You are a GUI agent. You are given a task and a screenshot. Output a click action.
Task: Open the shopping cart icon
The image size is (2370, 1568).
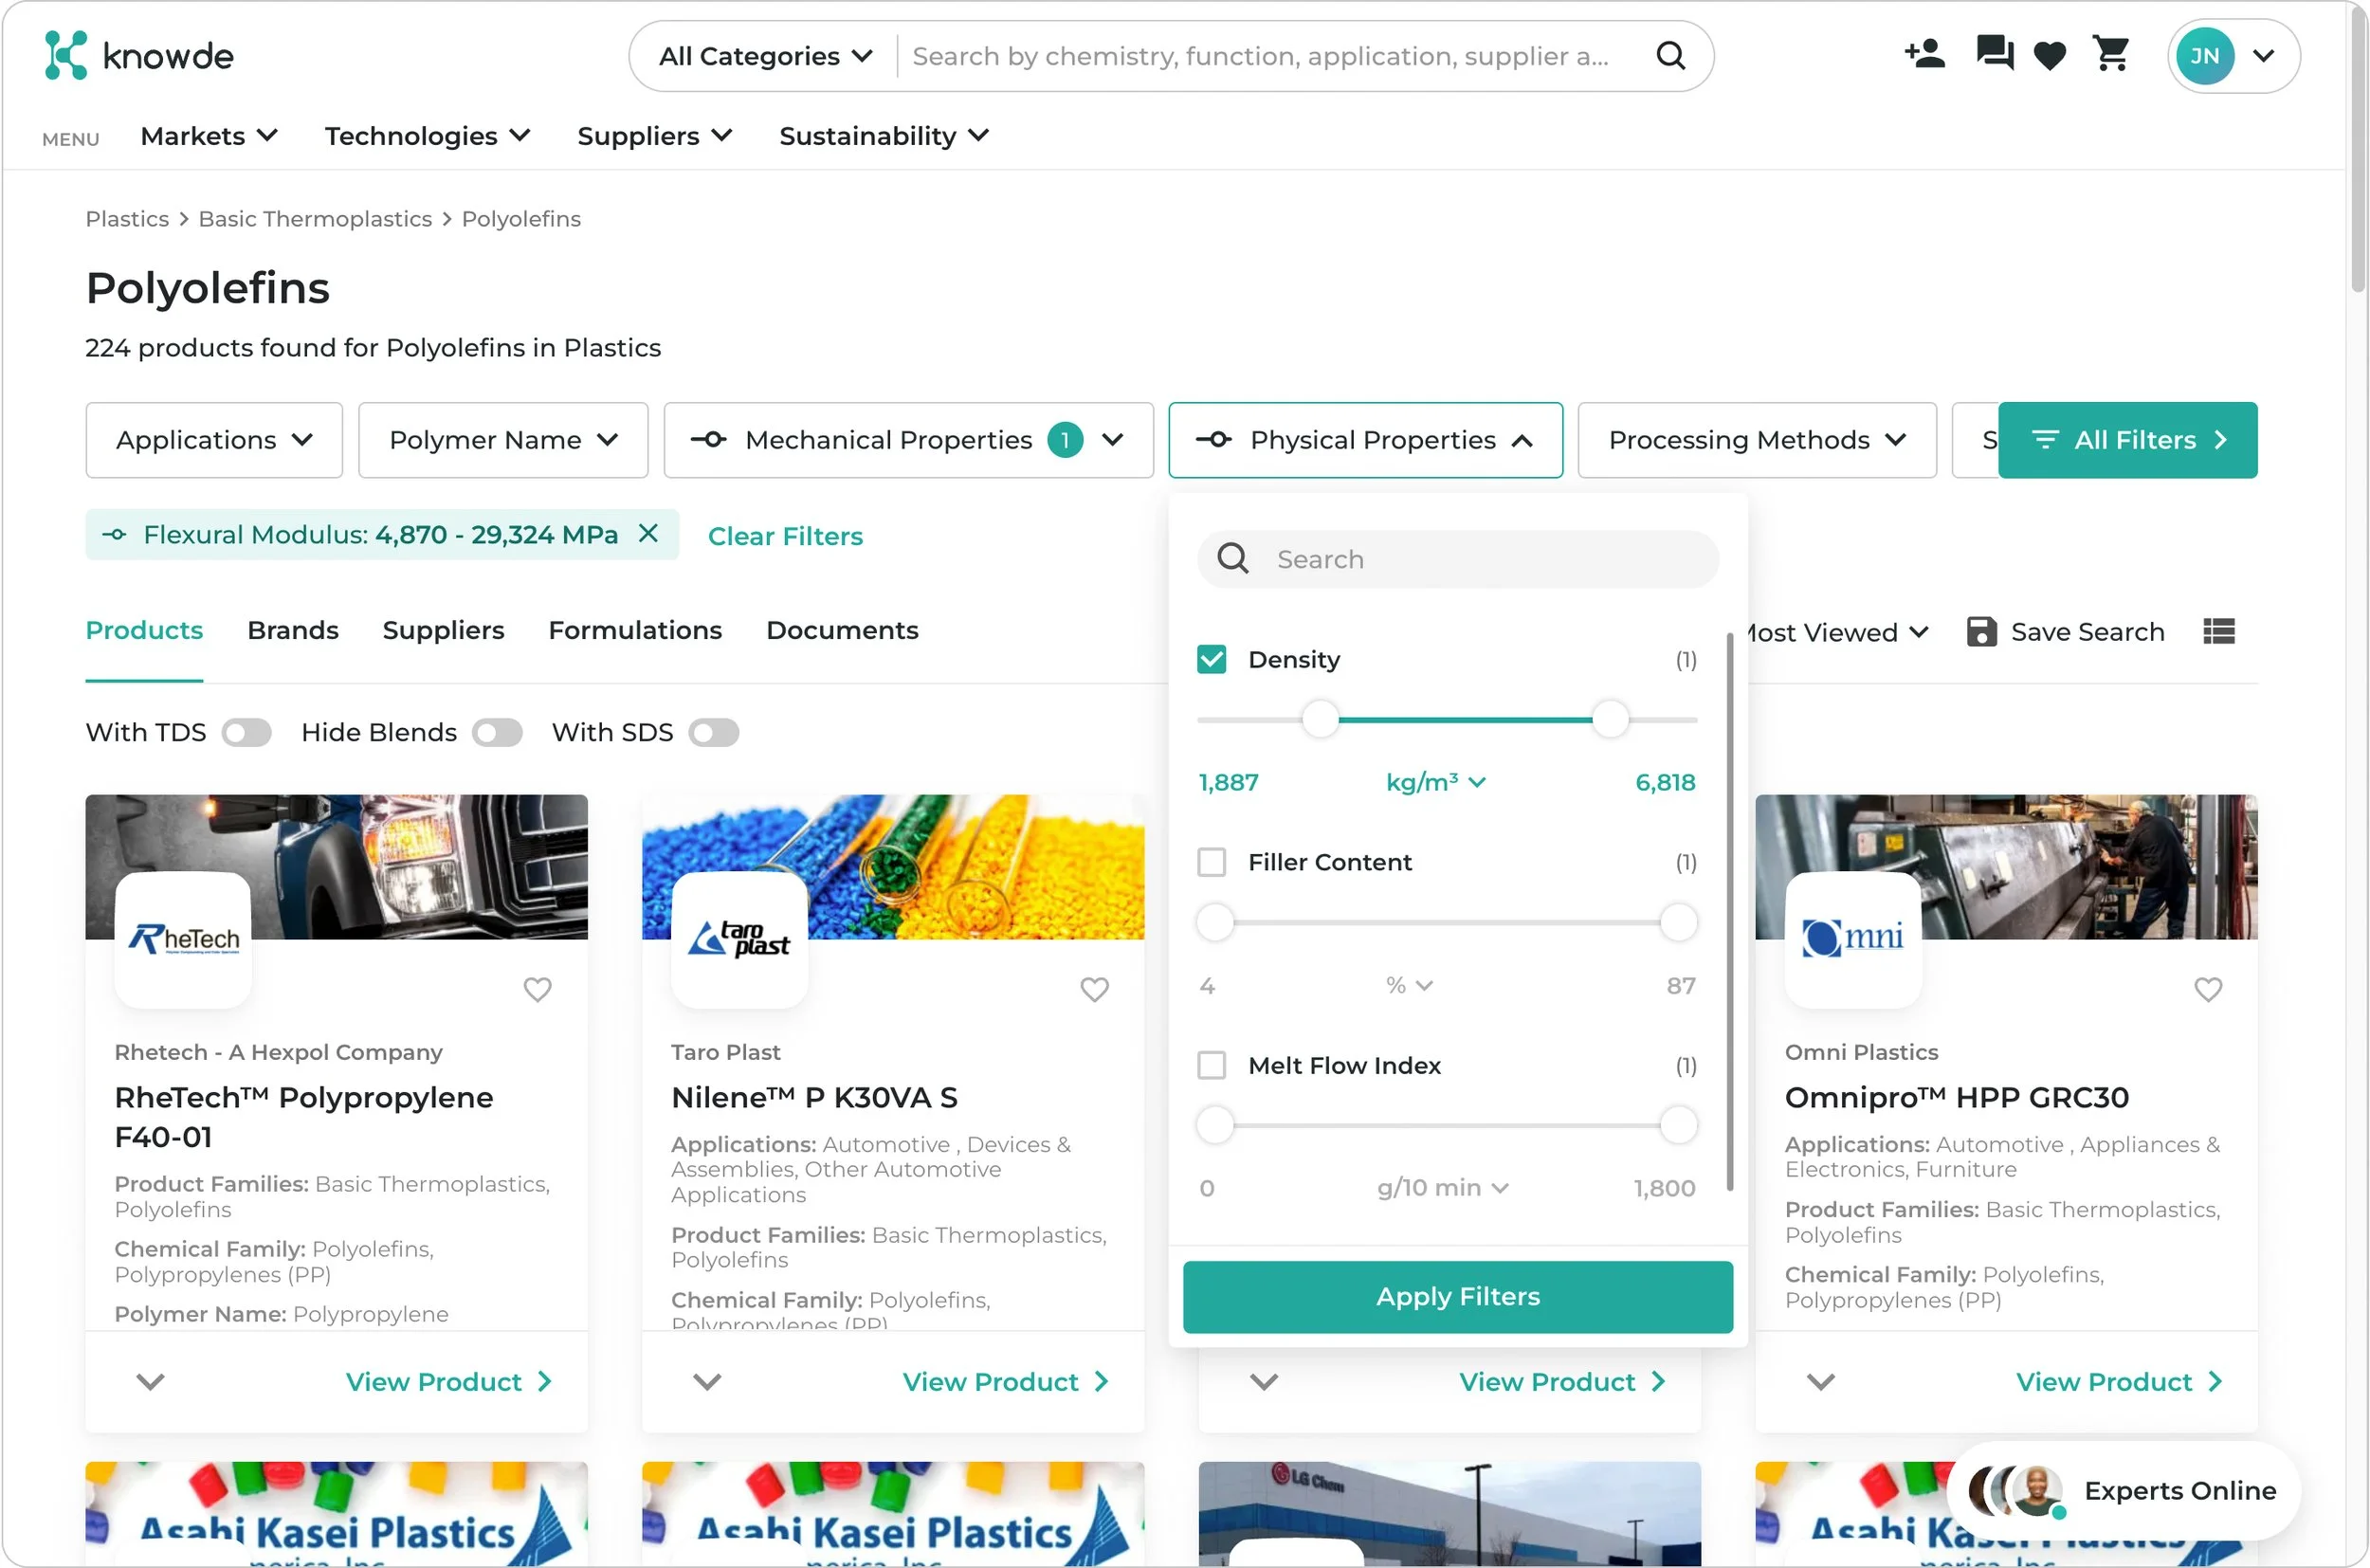click(x=2111, y=54)
